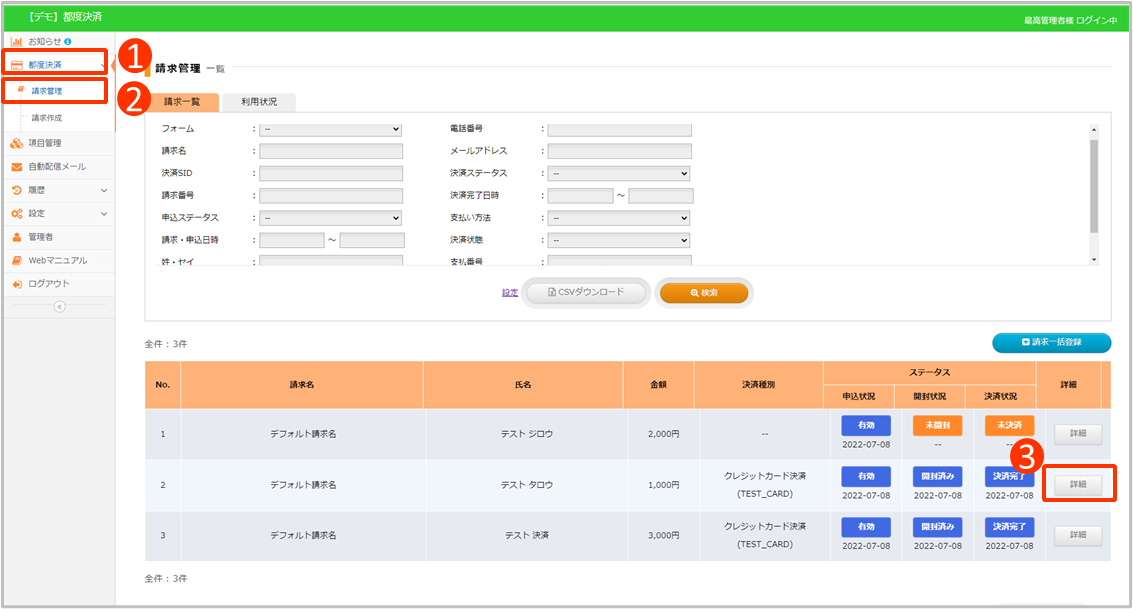
Task: Expand the 設定 sidebar menu
Action: [x=103, y=214]
